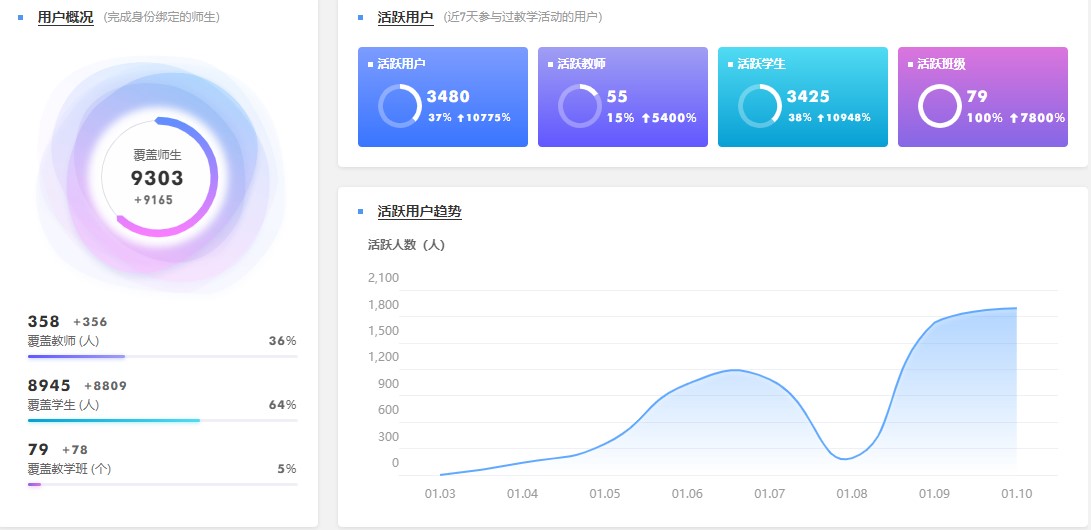Image resolution: width=1091 pixels, height=530 pixels.
Task: Click the 活跃用户趋势 section heading
Action: pyautogui.click(x=419, y=212)
